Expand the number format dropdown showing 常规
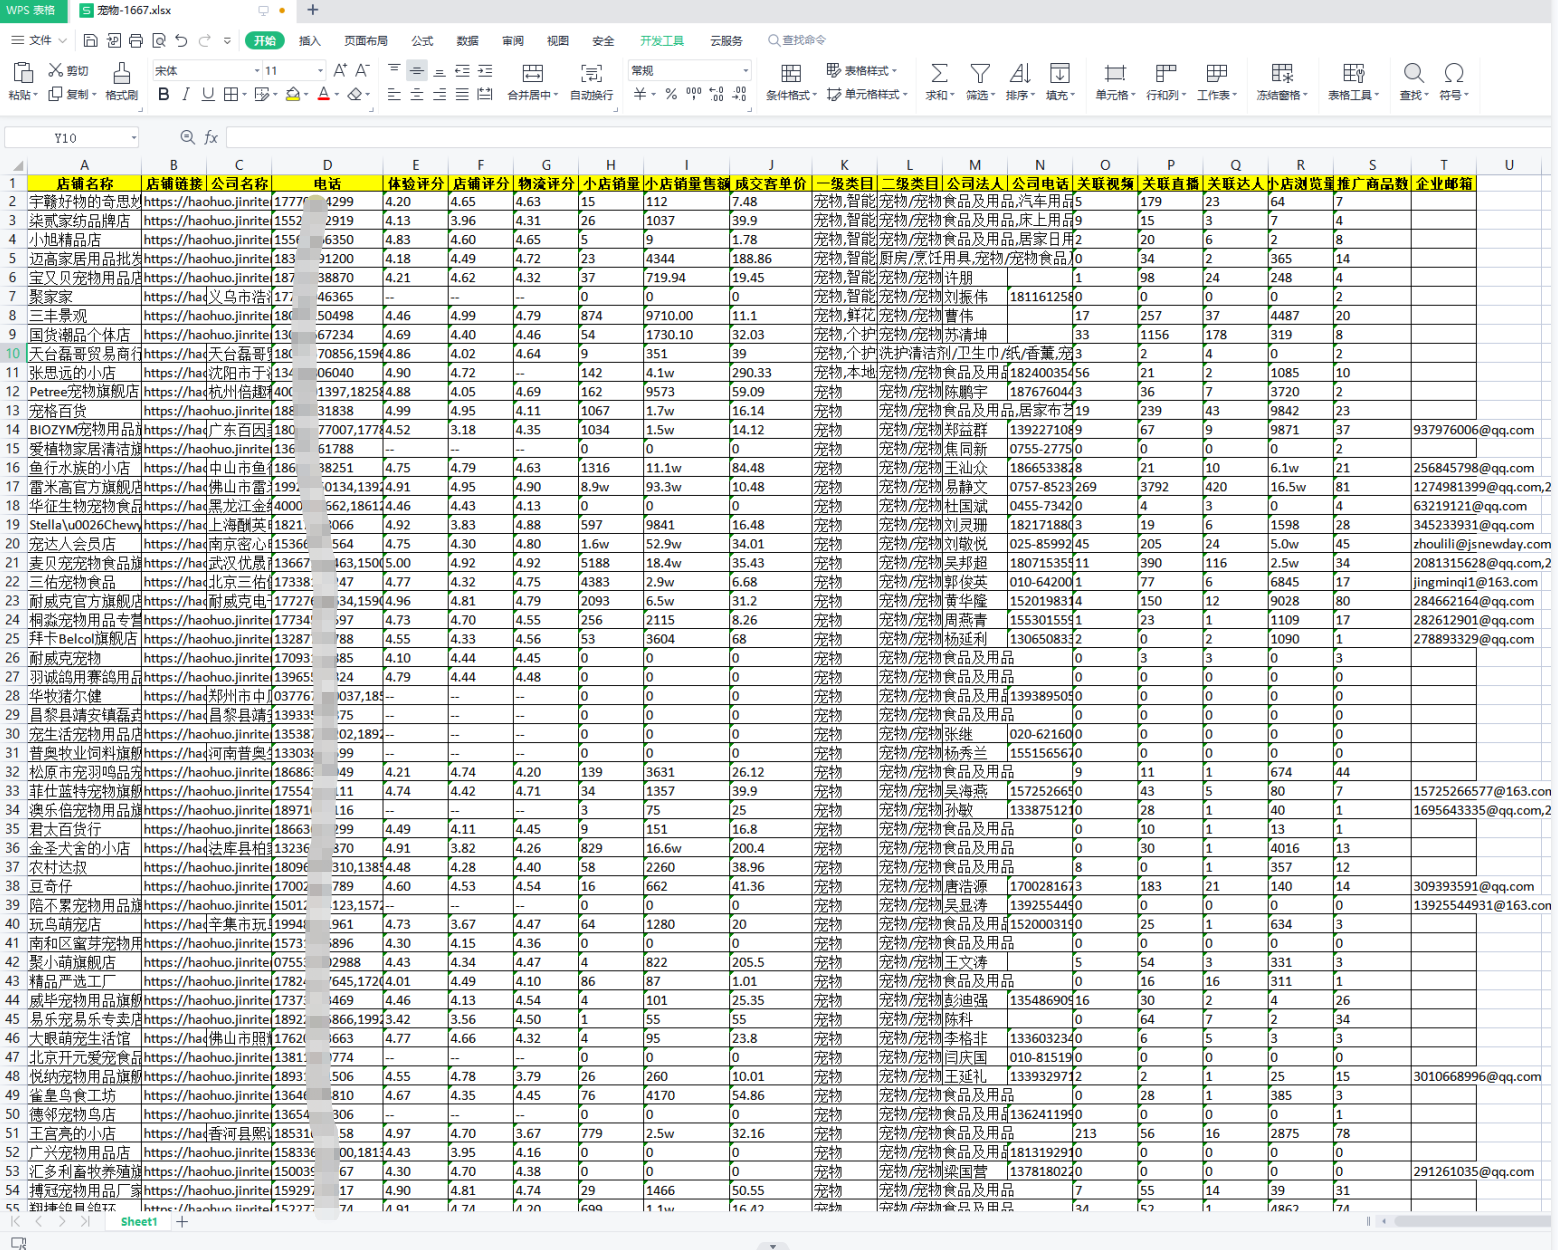The width and height of the screenshot is (1558, 1250). pos(745,70)
